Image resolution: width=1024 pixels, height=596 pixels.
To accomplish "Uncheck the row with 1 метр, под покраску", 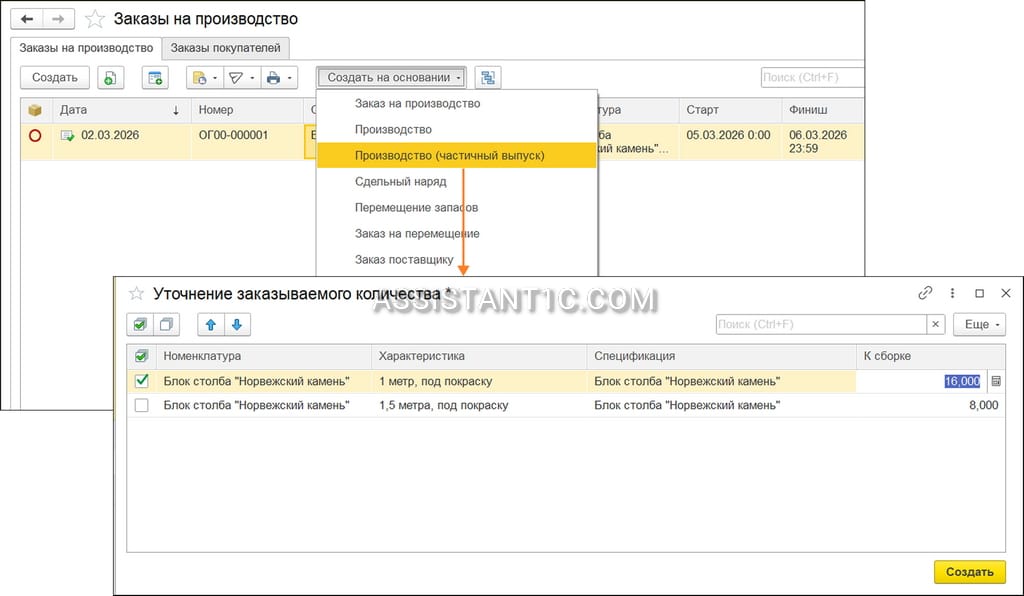I will pyautogui.click(x=141, y=381).
